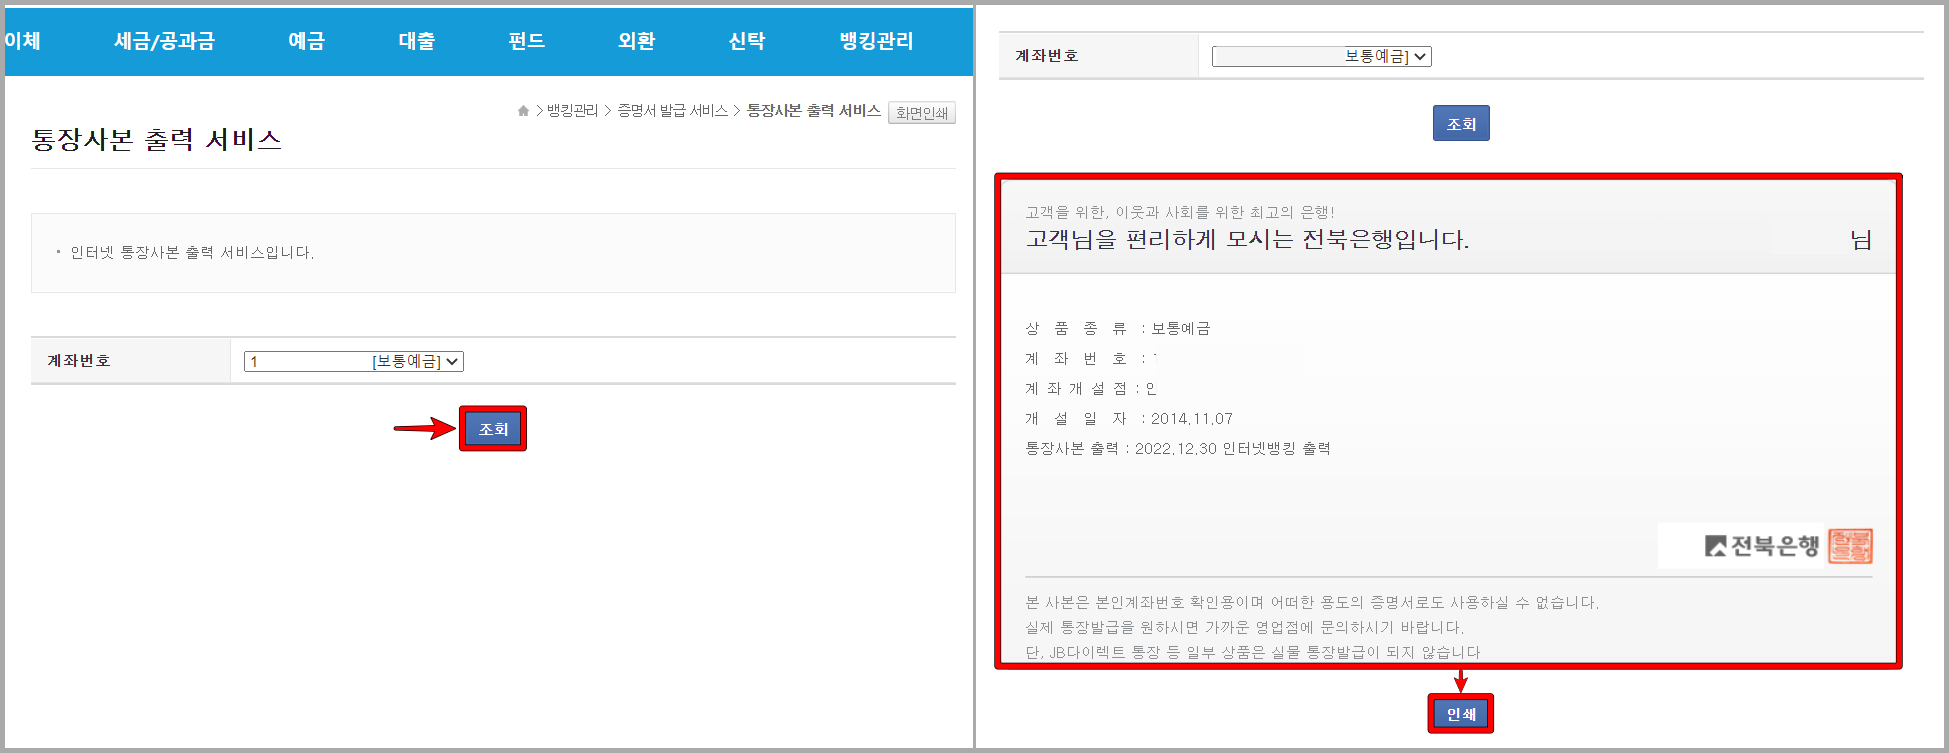Select '계좌번호' label in right panel
The width and height of the screenshot is (1949, 753).
[x=1047, y=56]
